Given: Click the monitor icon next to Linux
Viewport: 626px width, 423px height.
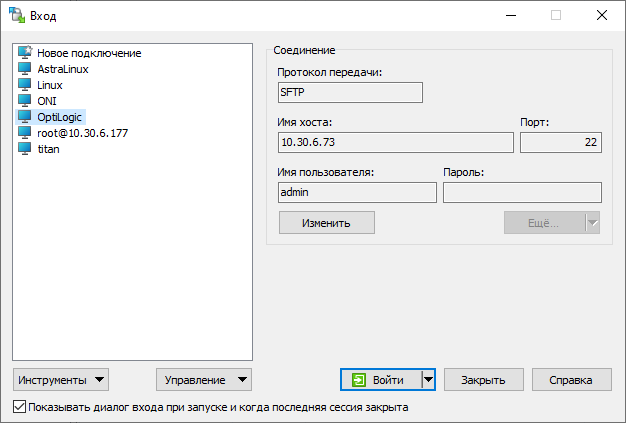Looking at the screenshot, I should click(x=25, y=85).
